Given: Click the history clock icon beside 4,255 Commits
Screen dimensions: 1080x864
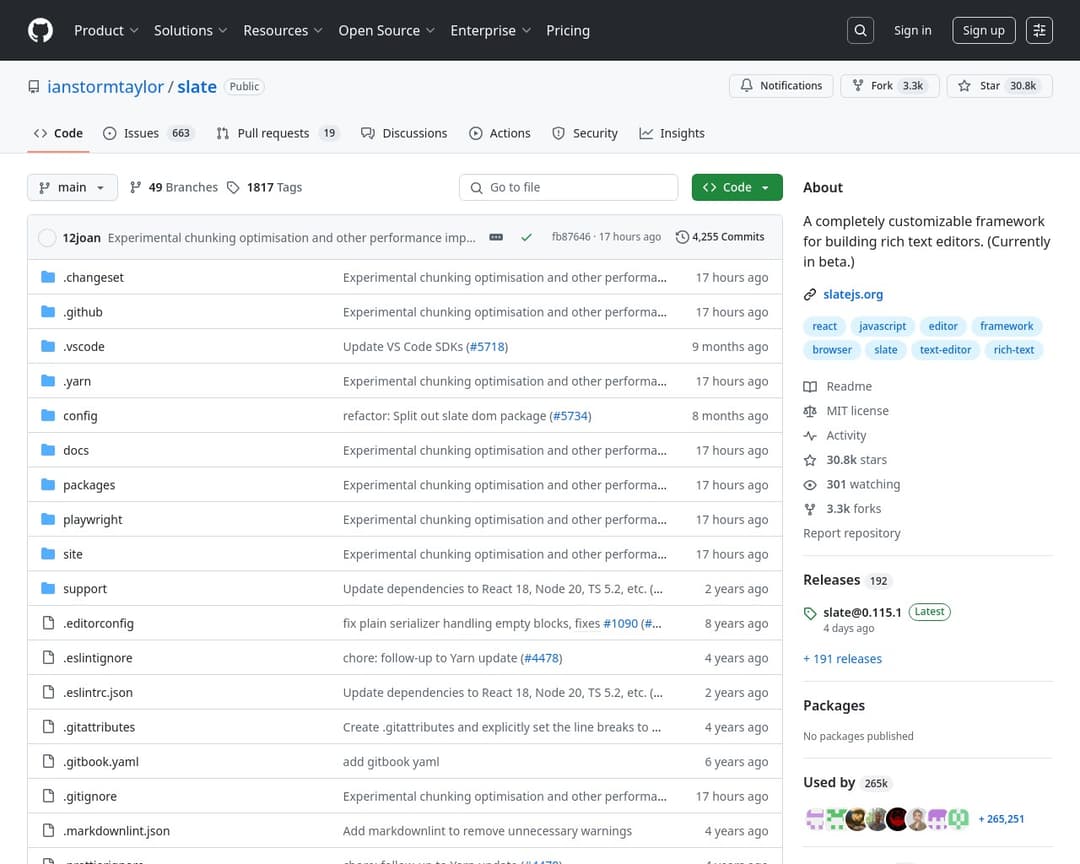Looking at the screenshot, I should click(682, 237).
